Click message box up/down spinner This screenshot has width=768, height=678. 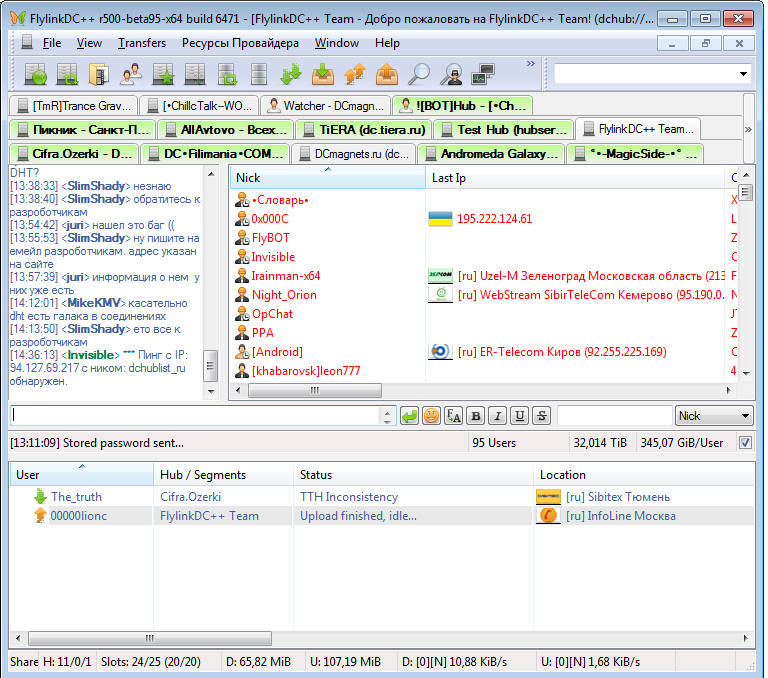[387, 416]
